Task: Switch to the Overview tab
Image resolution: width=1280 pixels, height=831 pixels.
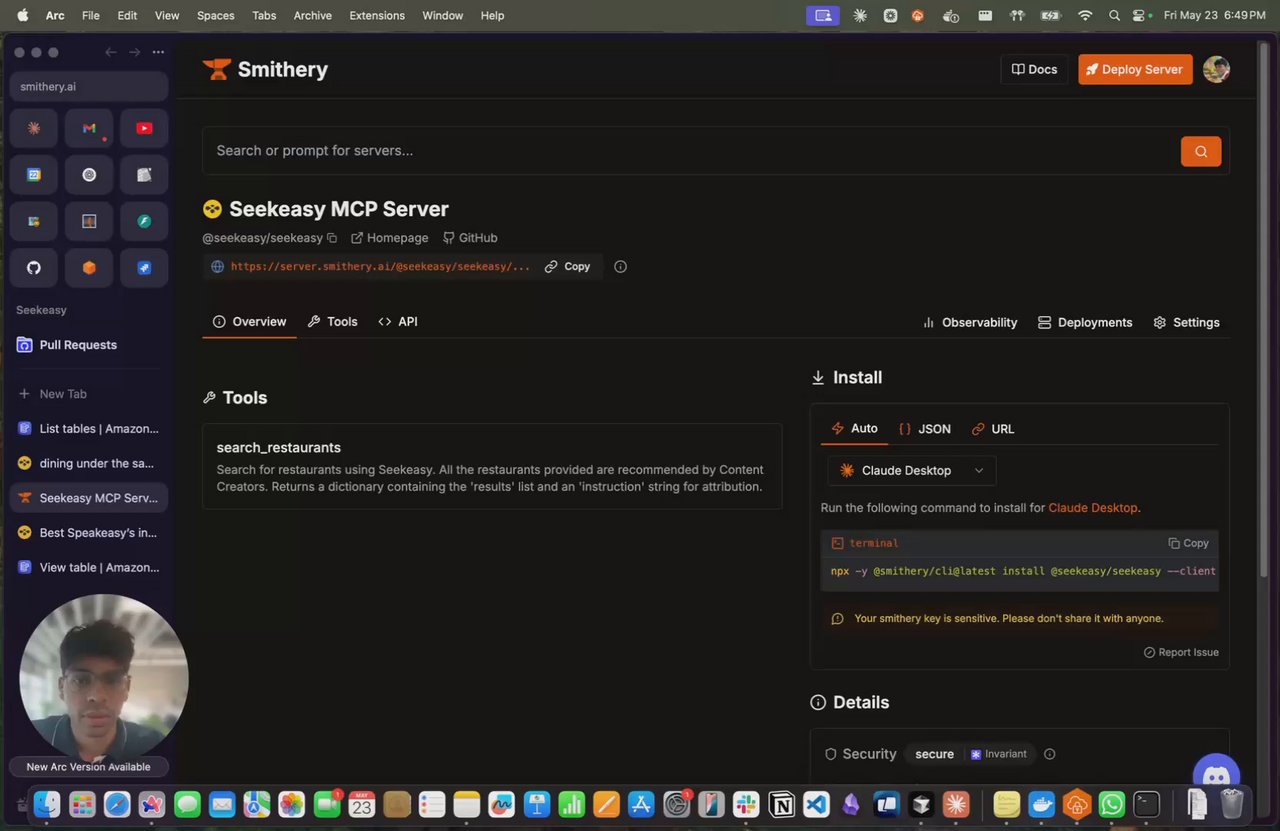Action: click(249, 322)
